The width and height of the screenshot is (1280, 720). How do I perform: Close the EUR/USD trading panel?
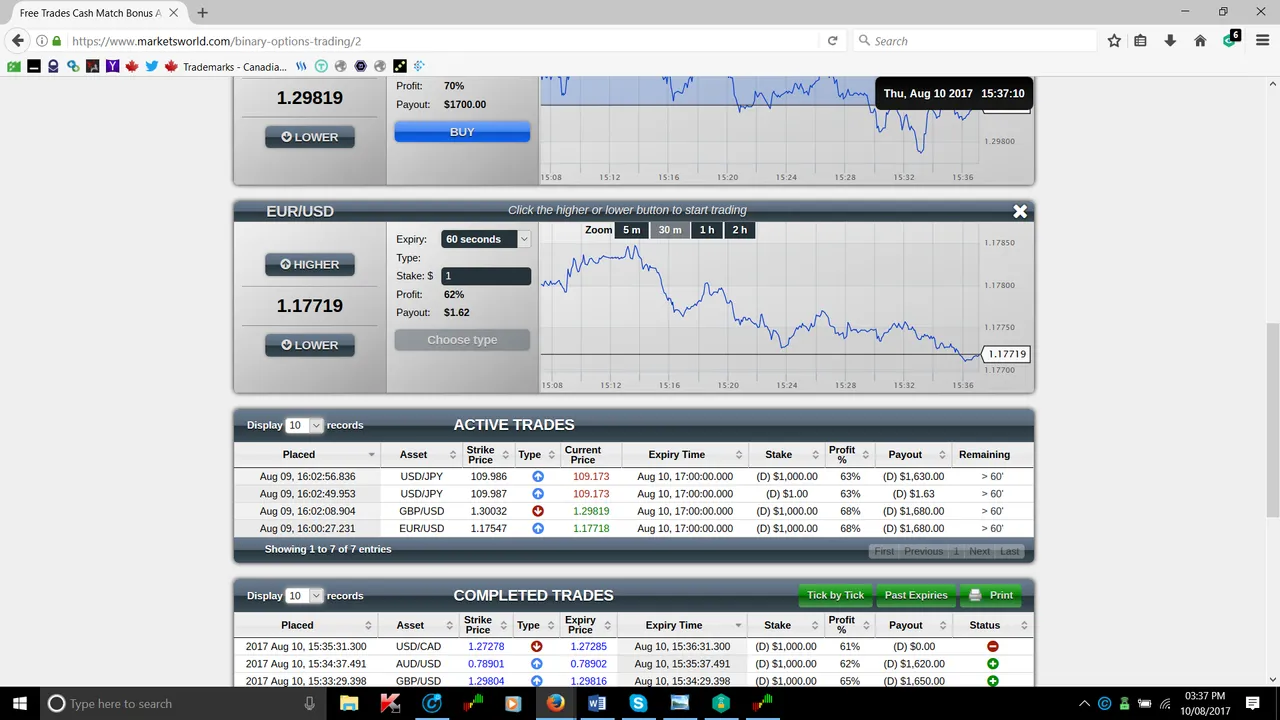click(x=1019, y=211)
